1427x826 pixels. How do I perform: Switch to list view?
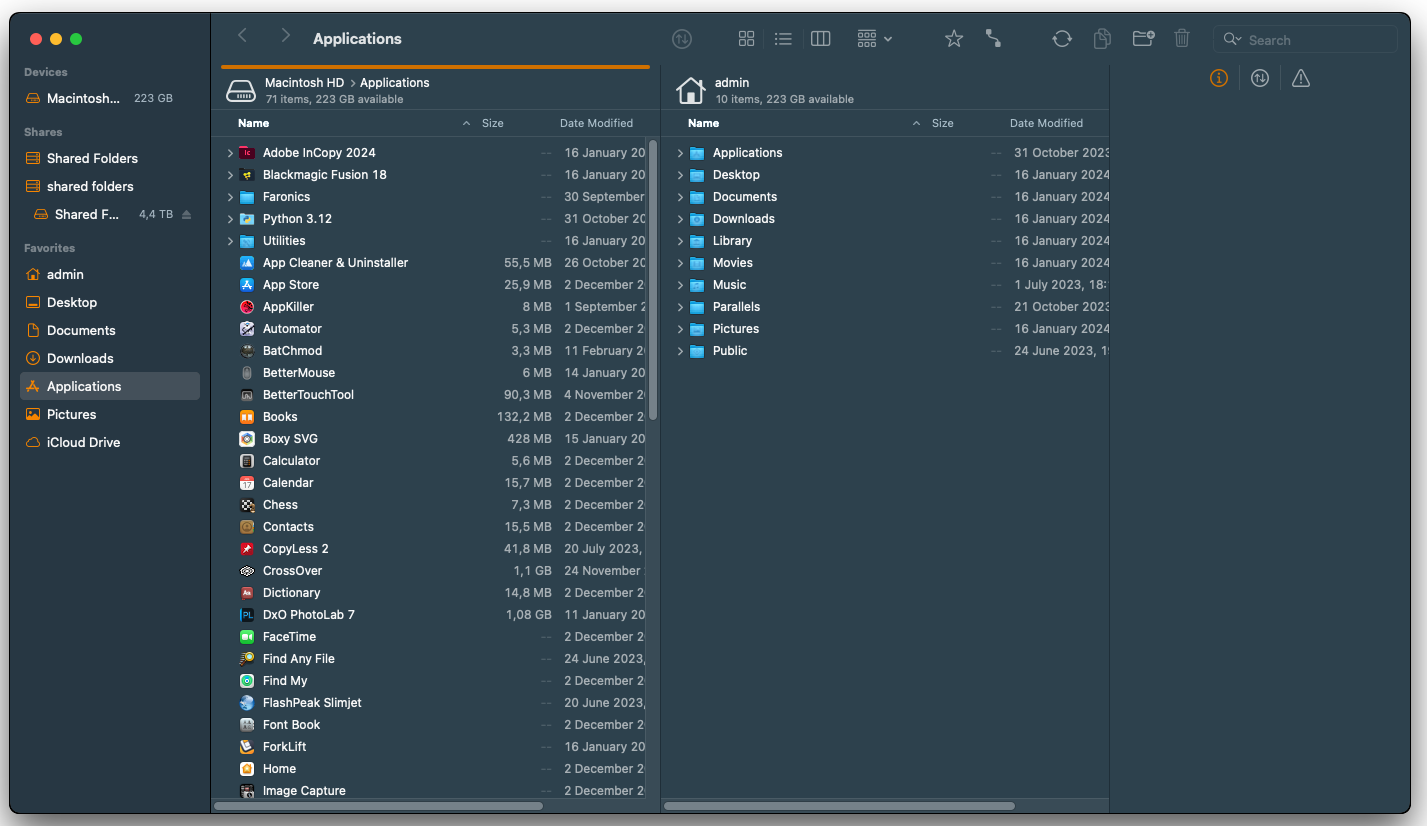click(783, 39)
